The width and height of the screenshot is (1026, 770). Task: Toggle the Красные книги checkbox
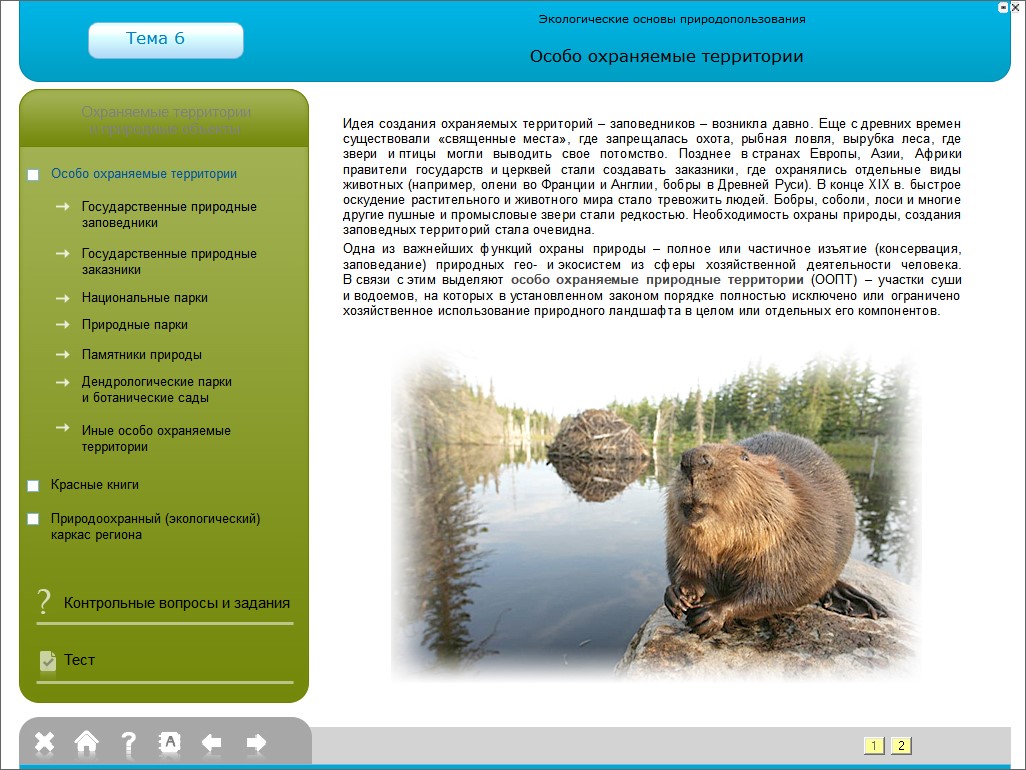point(33,486)
